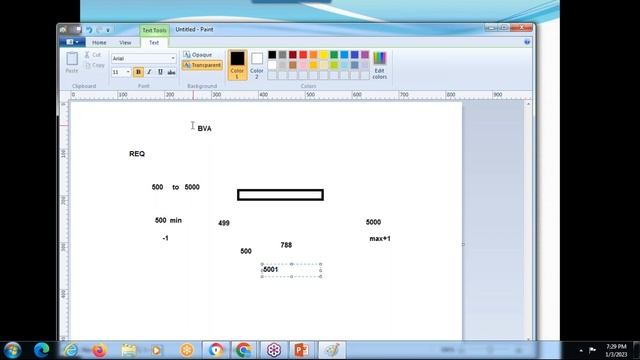The width and height of the screenshot is (640, 360).
Task: Toggle strikethrough formatting in Font group
Action: pos(171,72)
